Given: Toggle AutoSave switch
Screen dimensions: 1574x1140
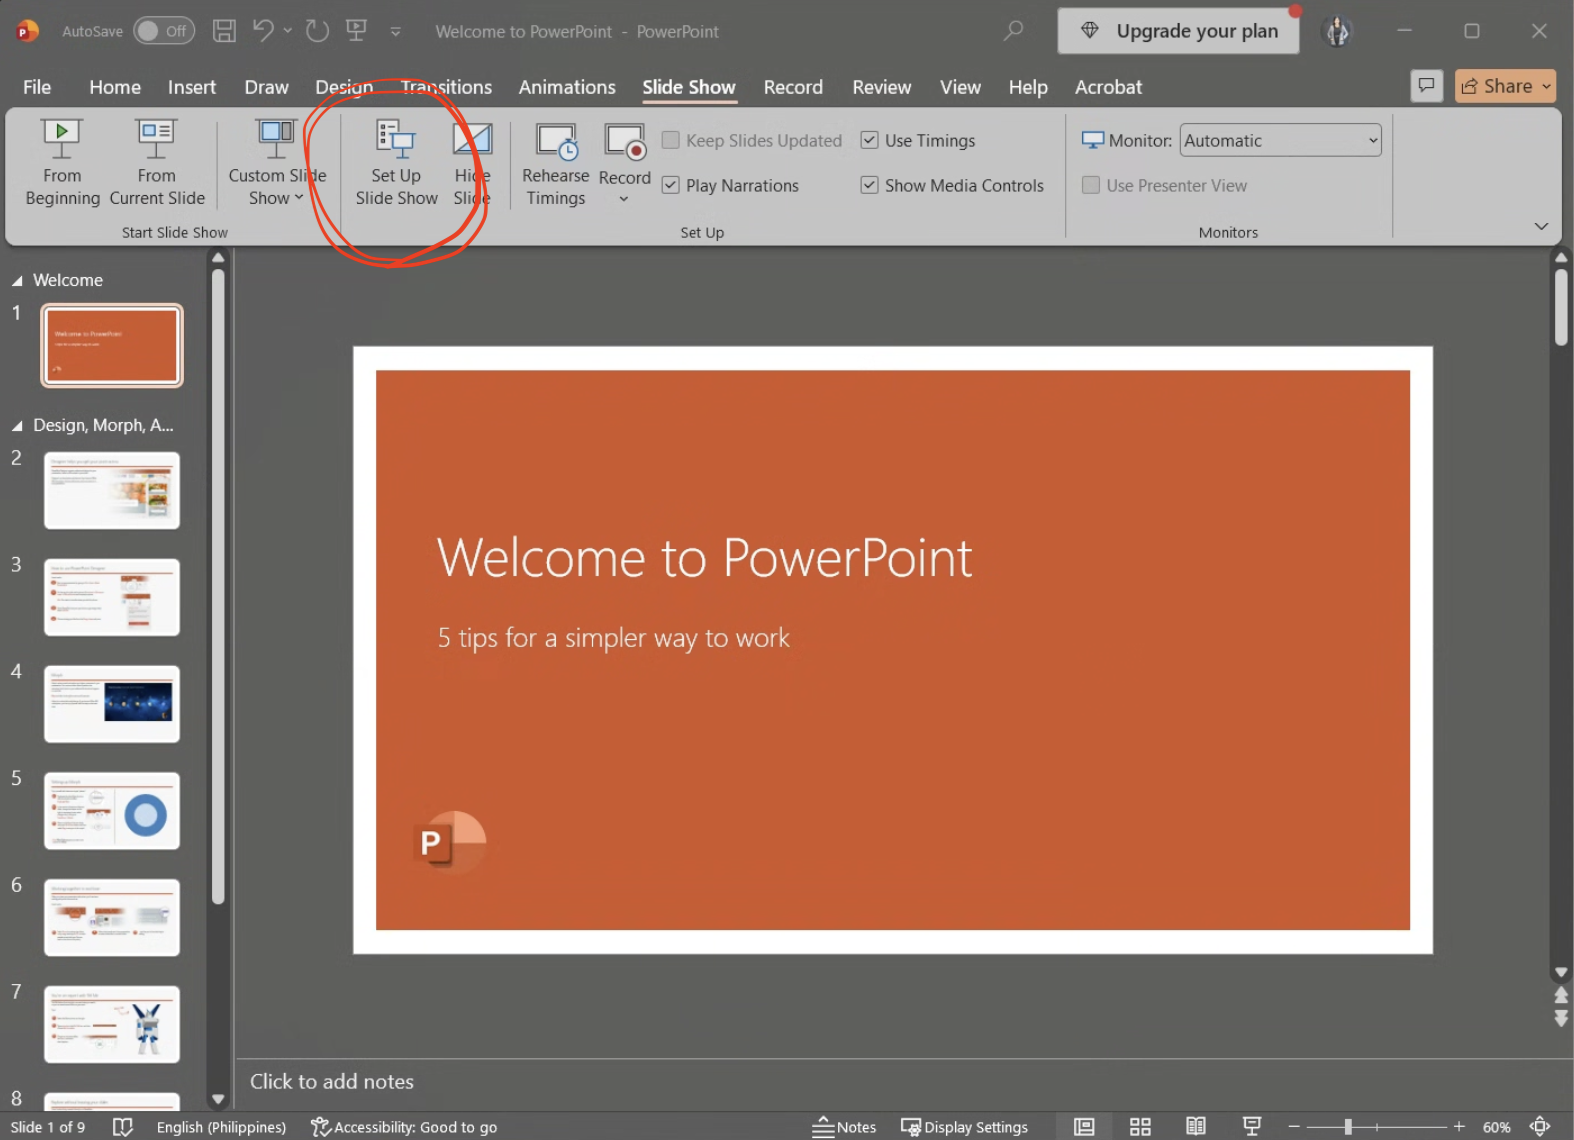Looking at the screenshot, I should pyautogui.click(x=163, y=31).
